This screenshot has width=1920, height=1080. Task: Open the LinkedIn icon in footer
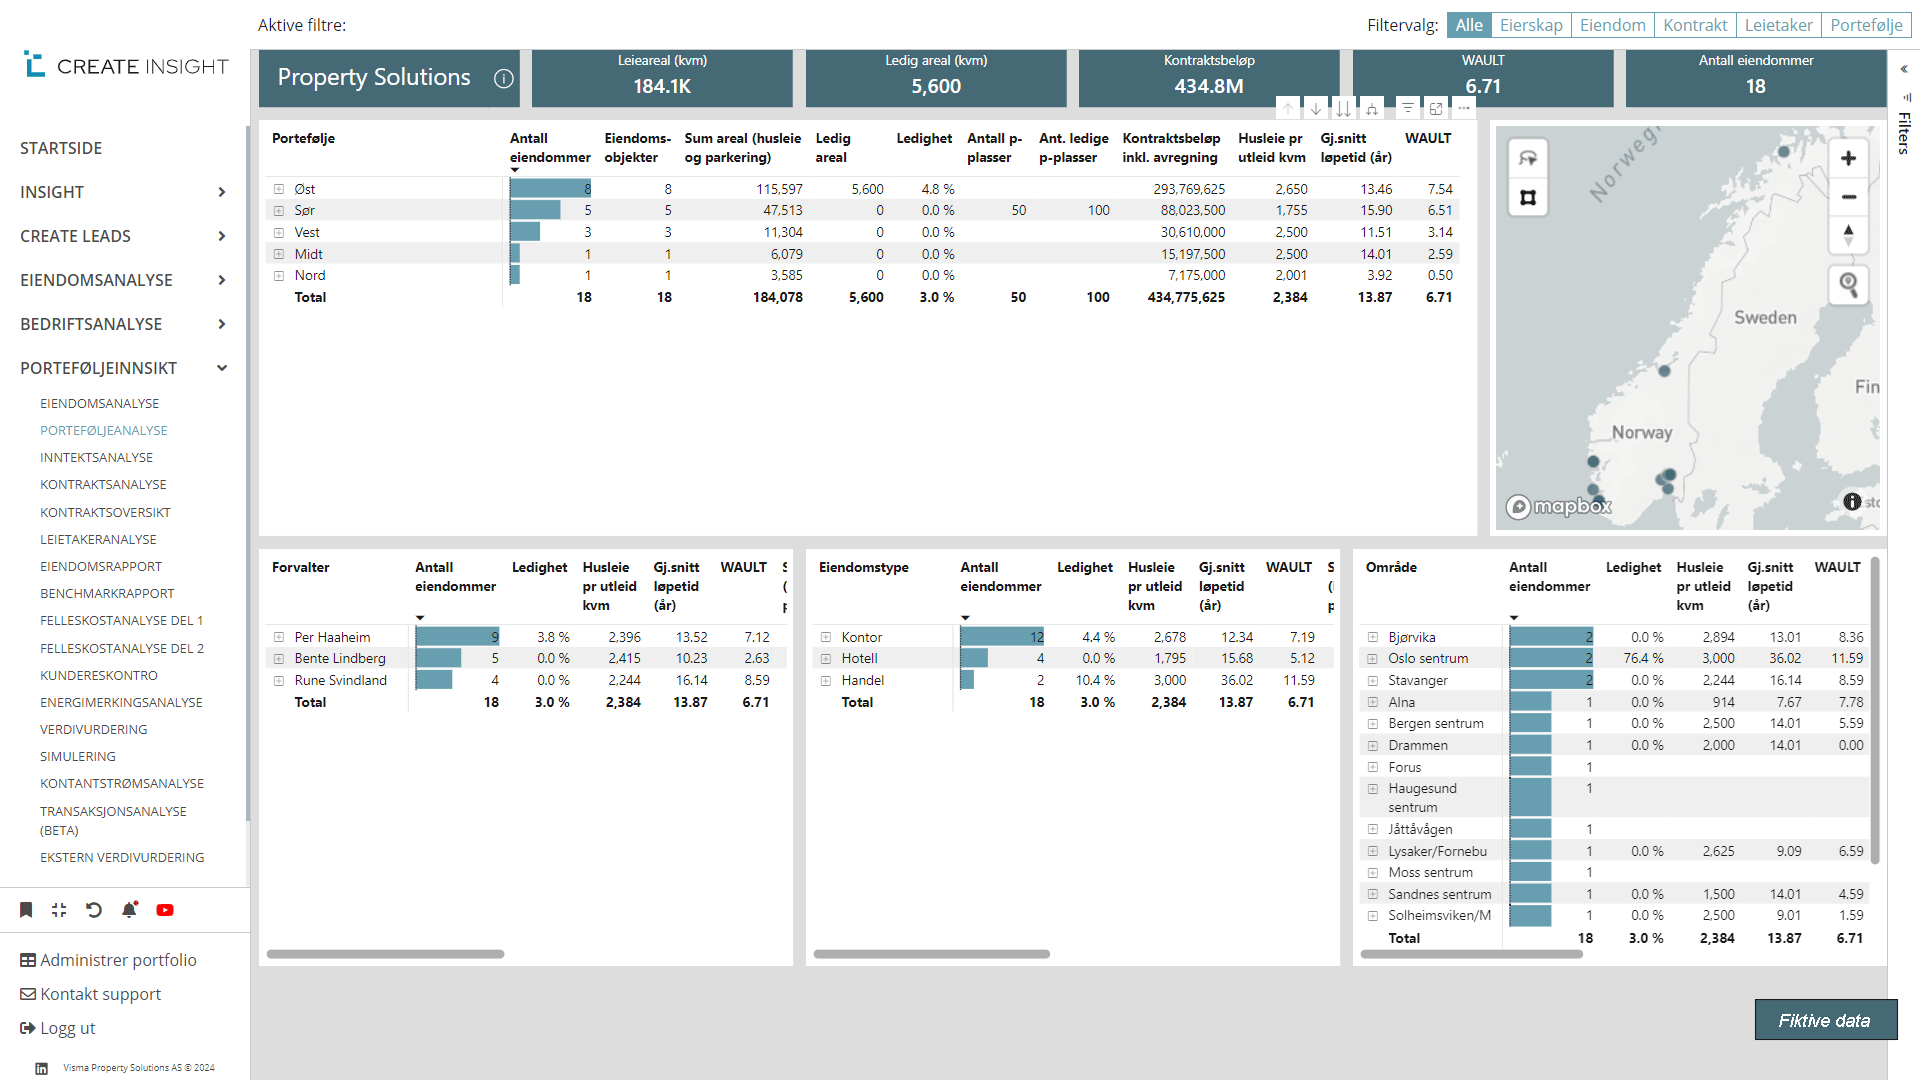(x=41, y=1068)
